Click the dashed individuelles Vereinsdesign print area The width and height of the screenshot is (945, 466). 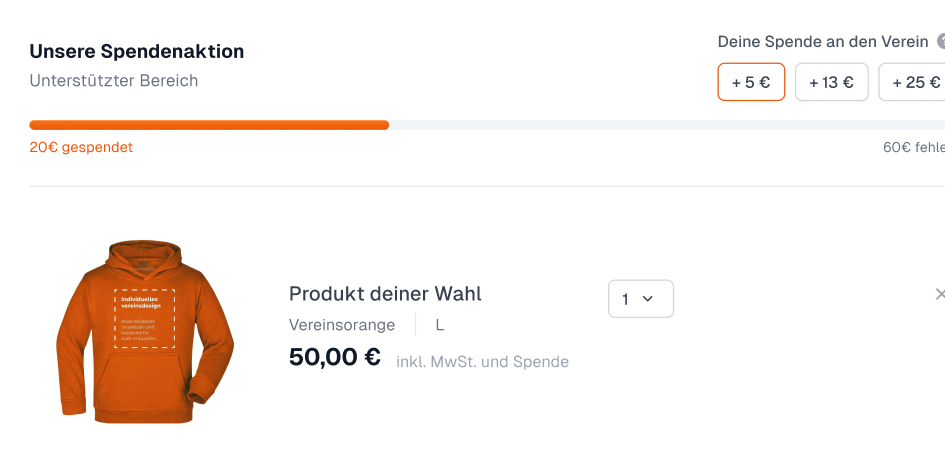point(145,318)
